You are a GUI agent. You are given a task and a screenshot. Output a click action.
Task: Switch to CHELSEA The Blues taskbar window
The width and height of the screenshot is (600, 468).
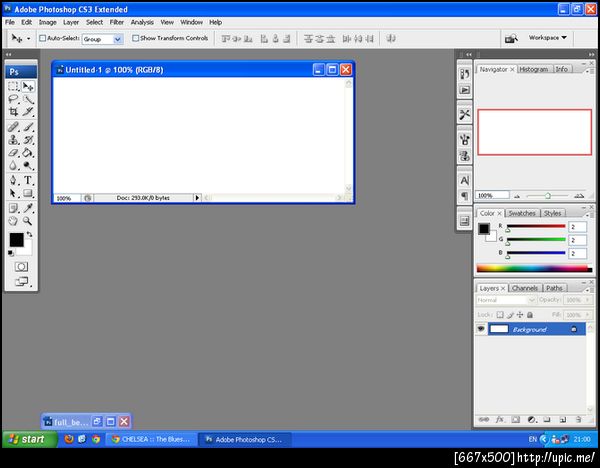(x=152, y=439)
